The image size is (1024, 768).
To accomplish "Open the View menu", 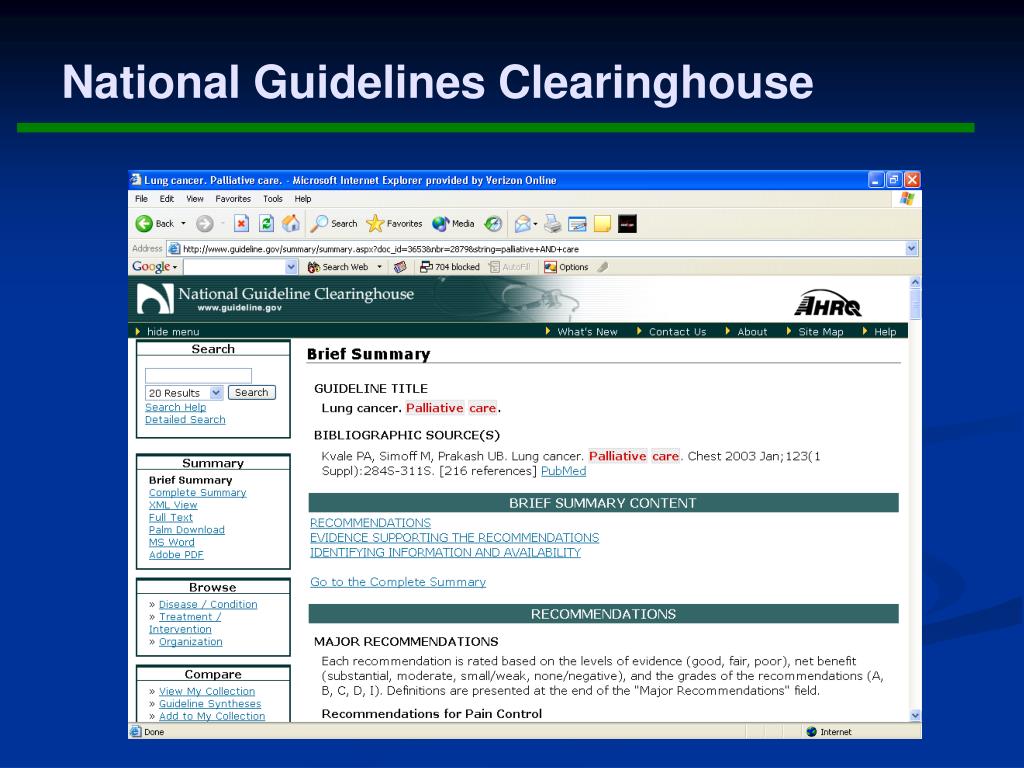I will click(x=195, y=199).
